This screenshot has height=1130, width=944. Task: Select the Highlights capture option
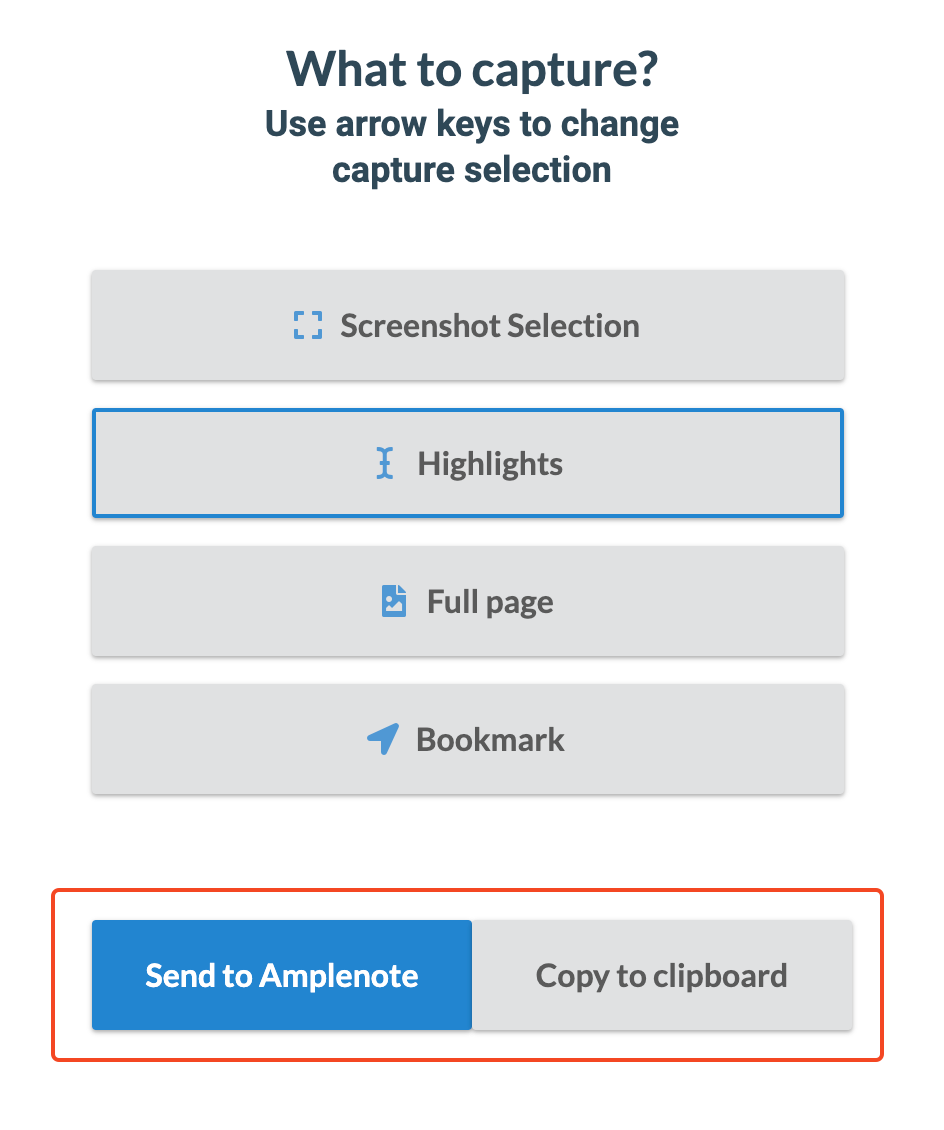(468, 463)
